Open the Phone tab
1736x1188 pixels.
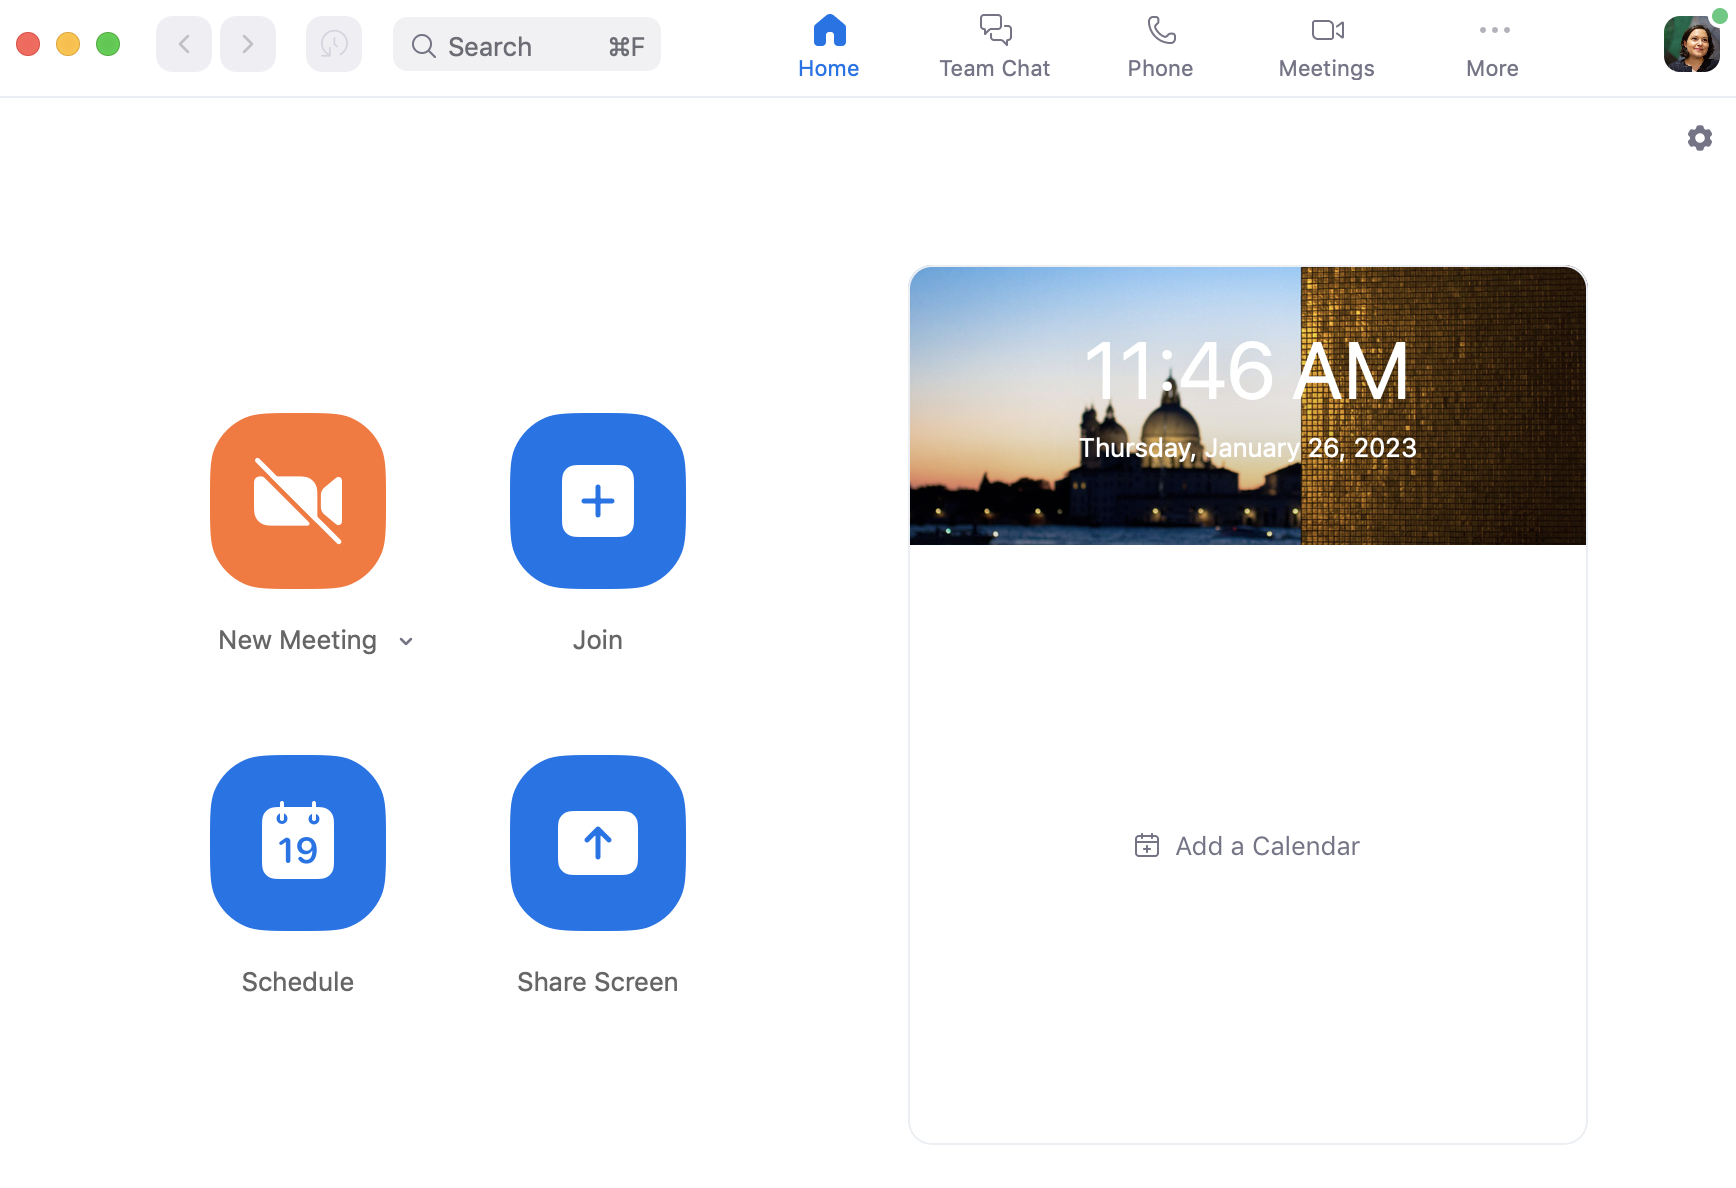coord(1161,47)
